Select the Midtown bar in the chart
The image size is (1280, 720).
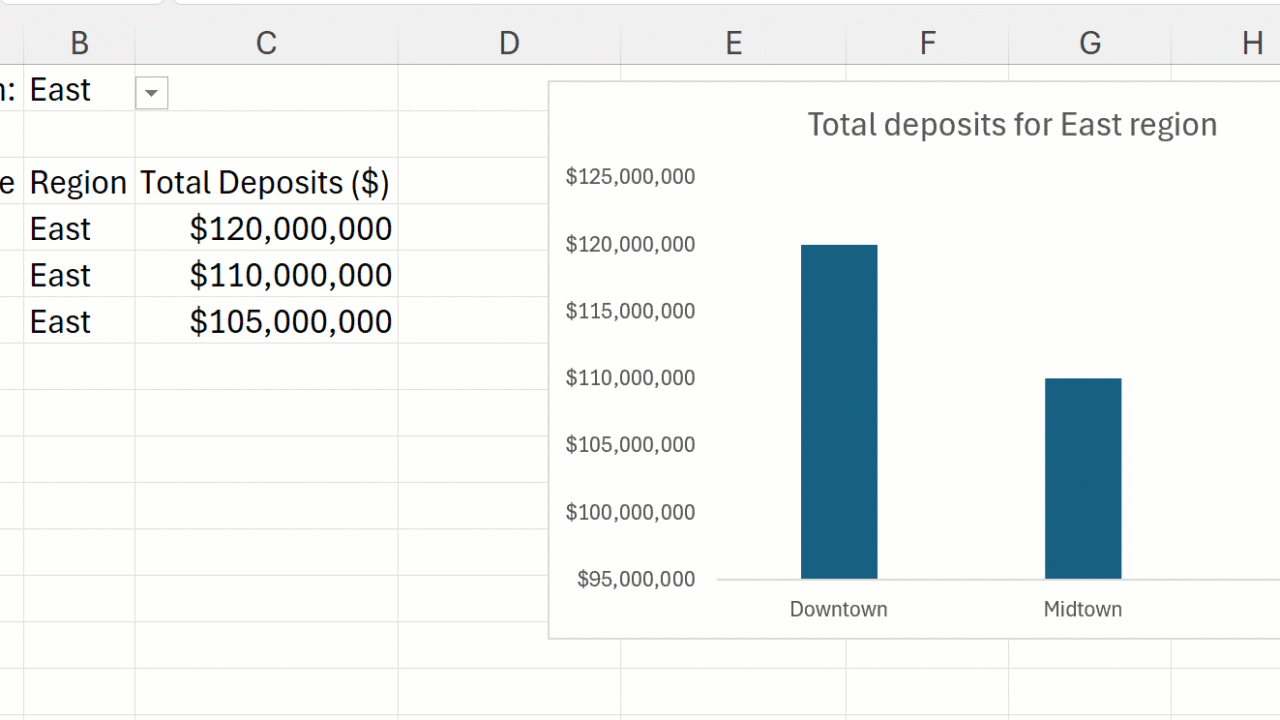[1083, 478]
